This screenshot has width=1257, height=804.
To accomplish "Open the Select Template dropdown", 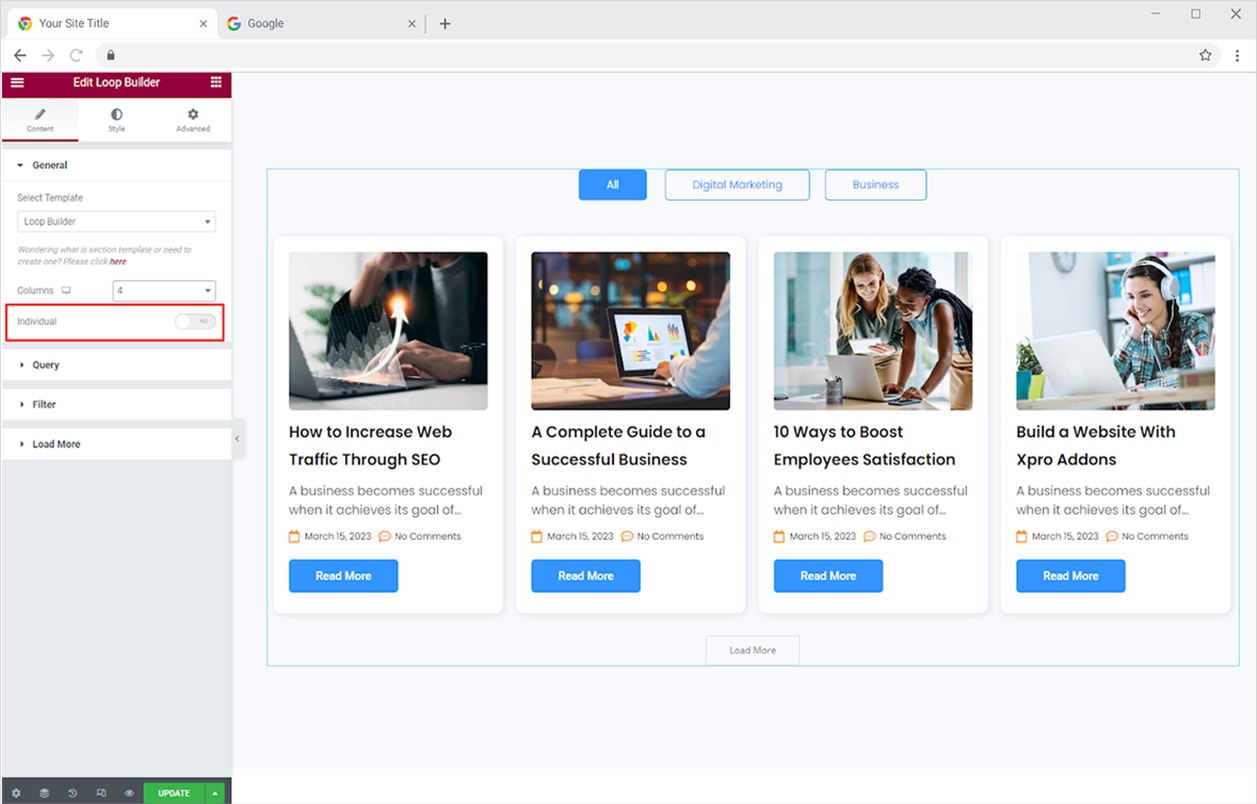I will 116,222.
